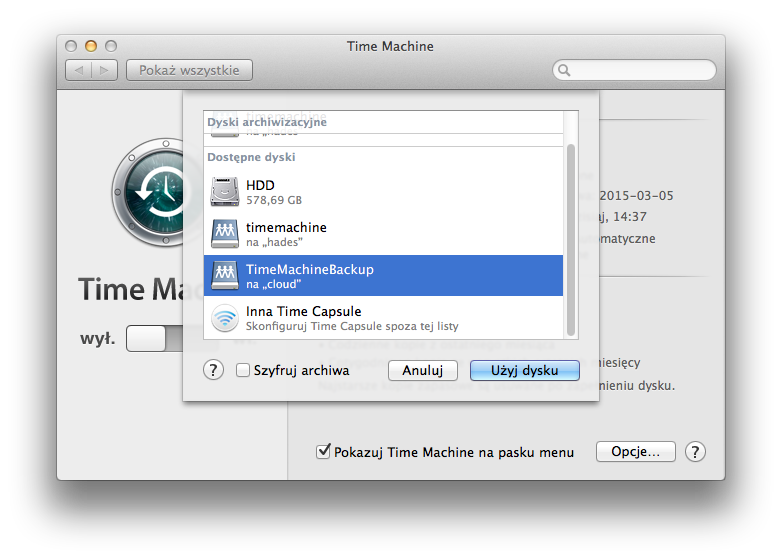Click the yellow minimize window button
This screenshot has height=559, width=782.
[91, 46]
